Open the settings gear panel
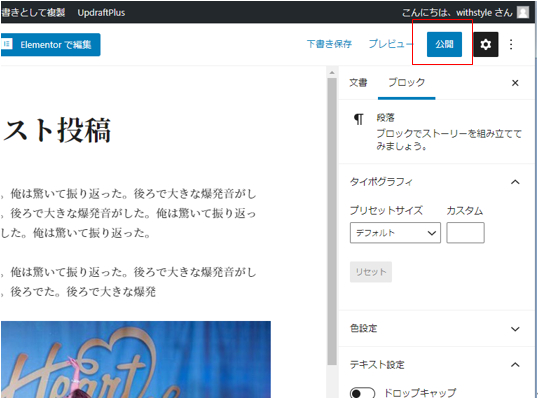Image resolution: width=538 pixels, height=398 pixels. point(486,44)
